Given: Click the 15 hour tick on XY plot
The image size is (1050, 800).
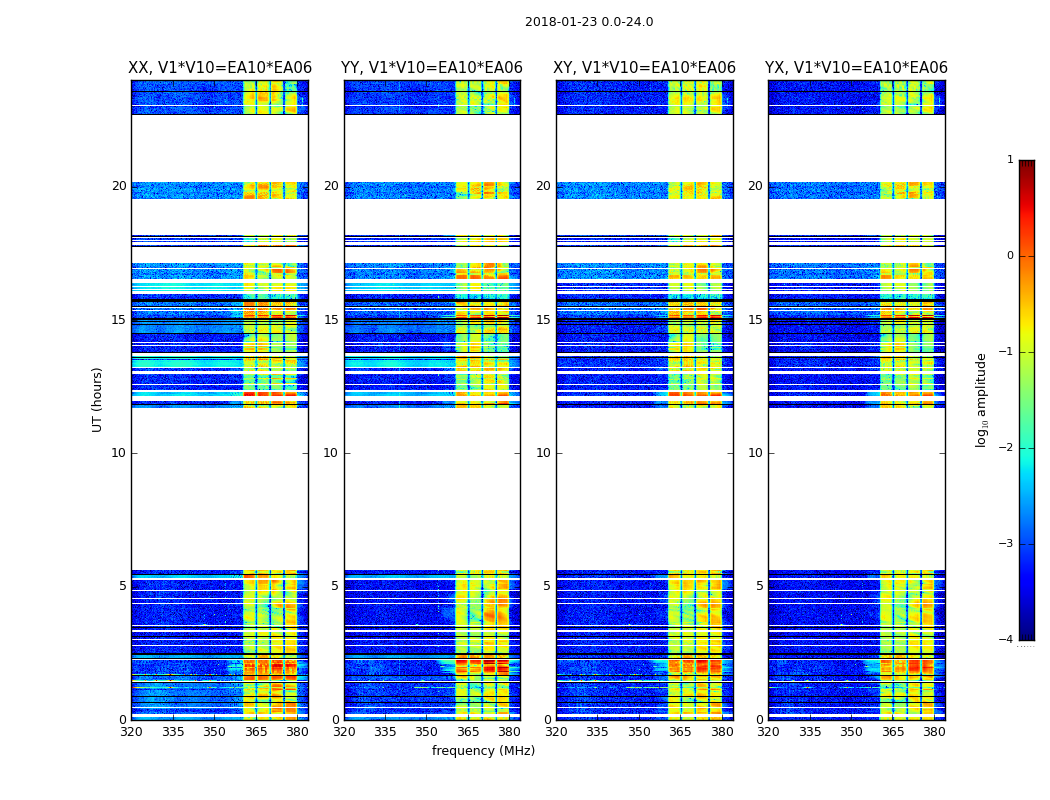Looking at the screenshot, I should pyautogui.click(x=543, y=320).
